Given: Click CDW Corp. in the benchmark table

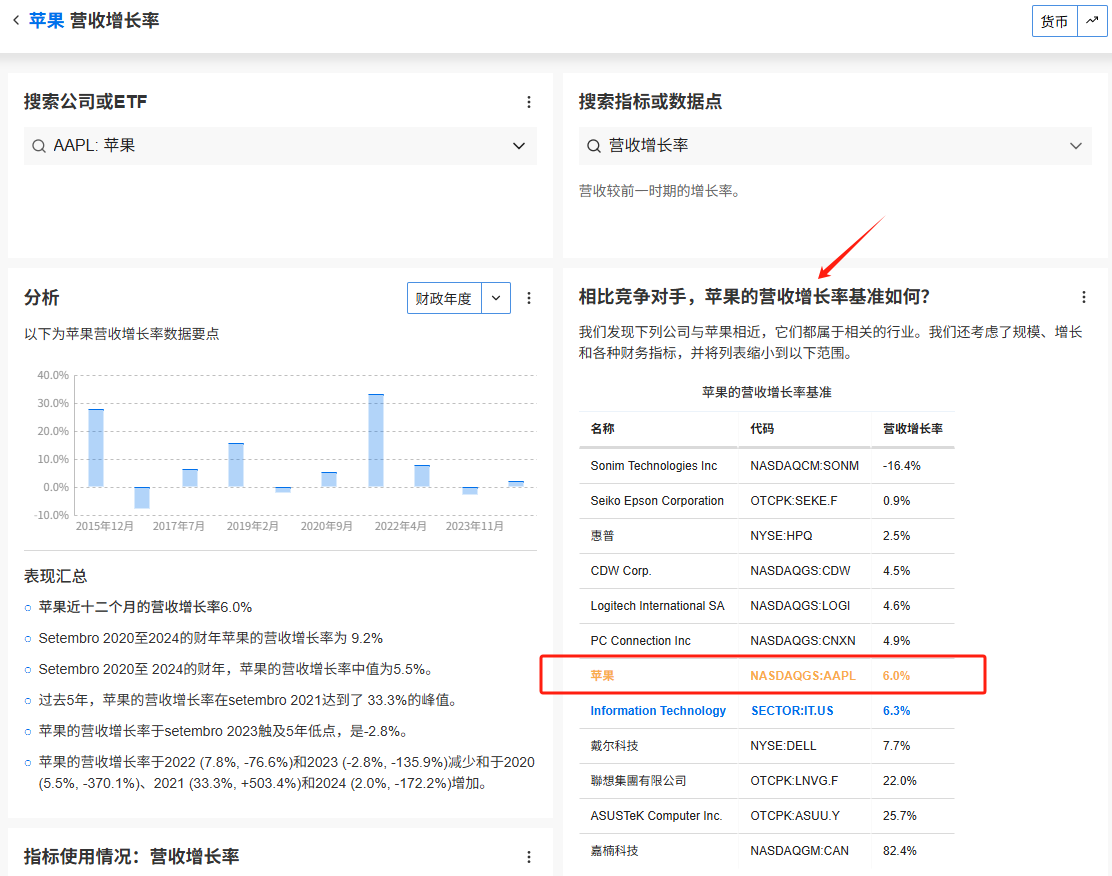Looking at the screenshot, I should pos(621,571).
